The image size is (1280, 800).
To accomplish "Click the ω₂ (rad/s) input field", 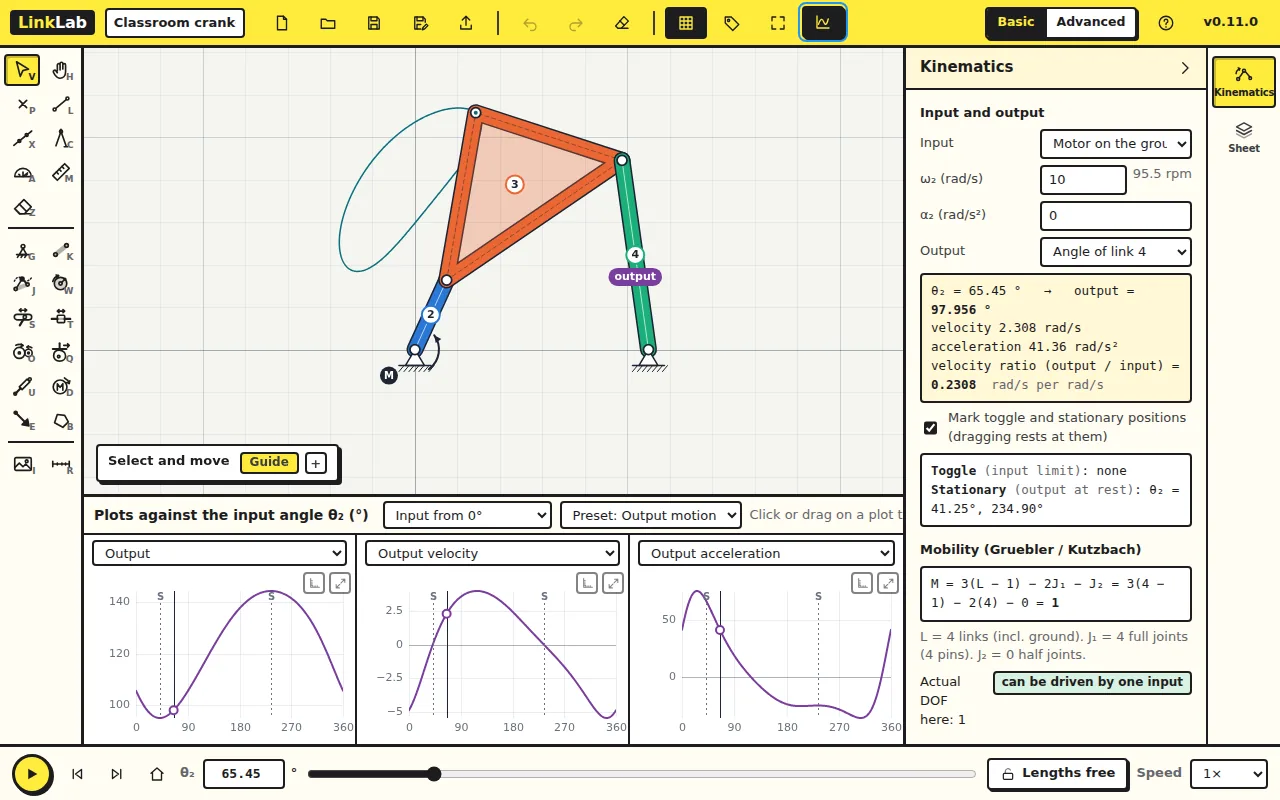I will click(x=1083, y=180).
